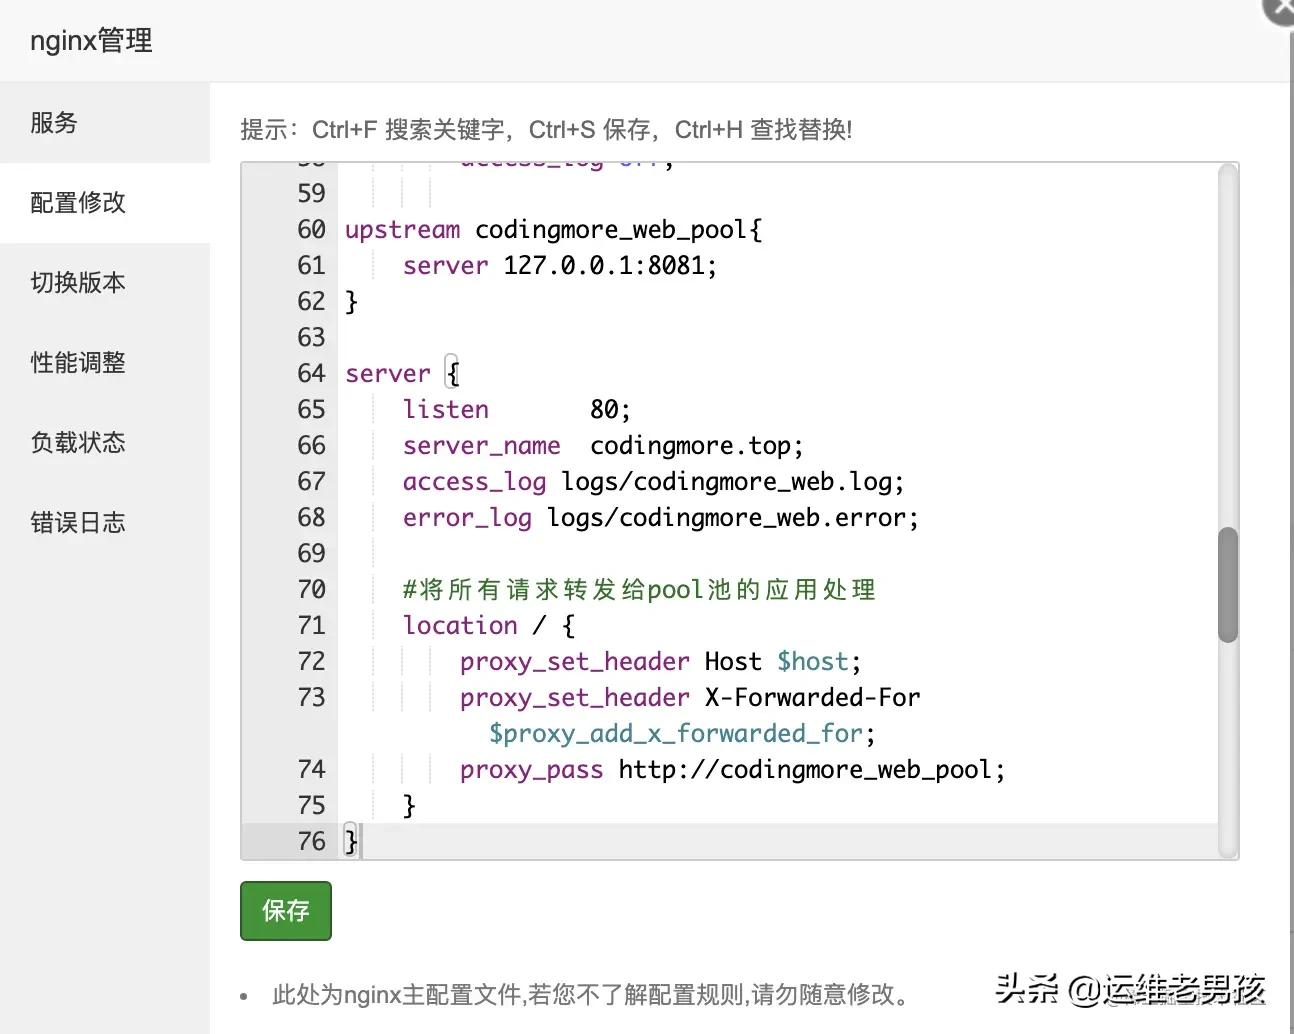Open the 切换版本 panel
1294x1034 pixels.
coord(78,282)
